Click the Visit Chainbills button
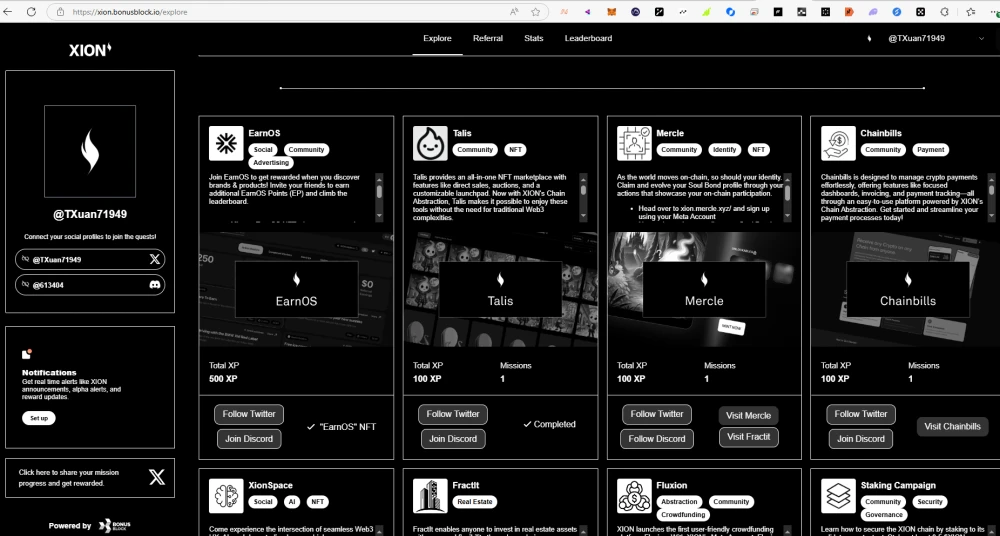Viewport: 1000px width, 536px height. coord(952,426)
